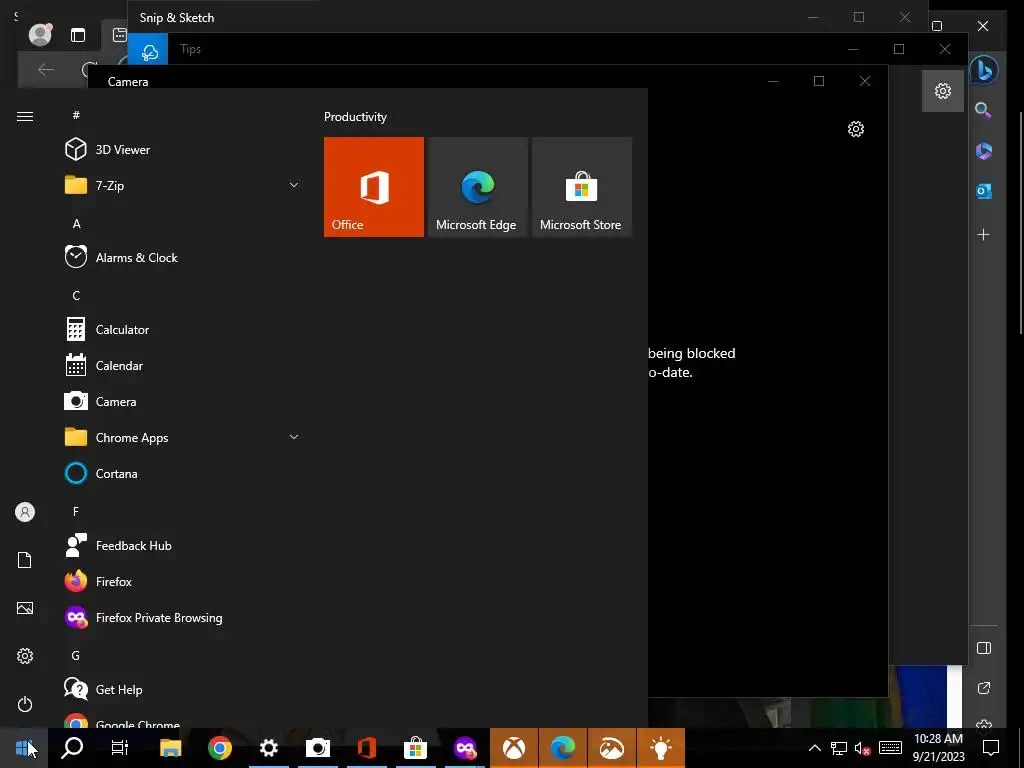Open Get Help app
The width and height of the screenshot is (1024, 768).
[x=181, y=689]
